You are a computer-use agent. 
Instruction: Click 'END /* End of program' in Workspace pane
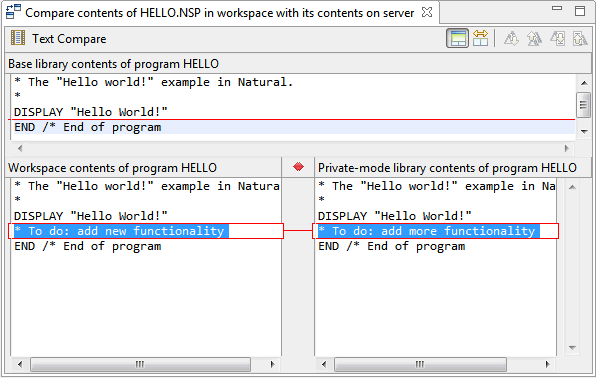[87, 246]
